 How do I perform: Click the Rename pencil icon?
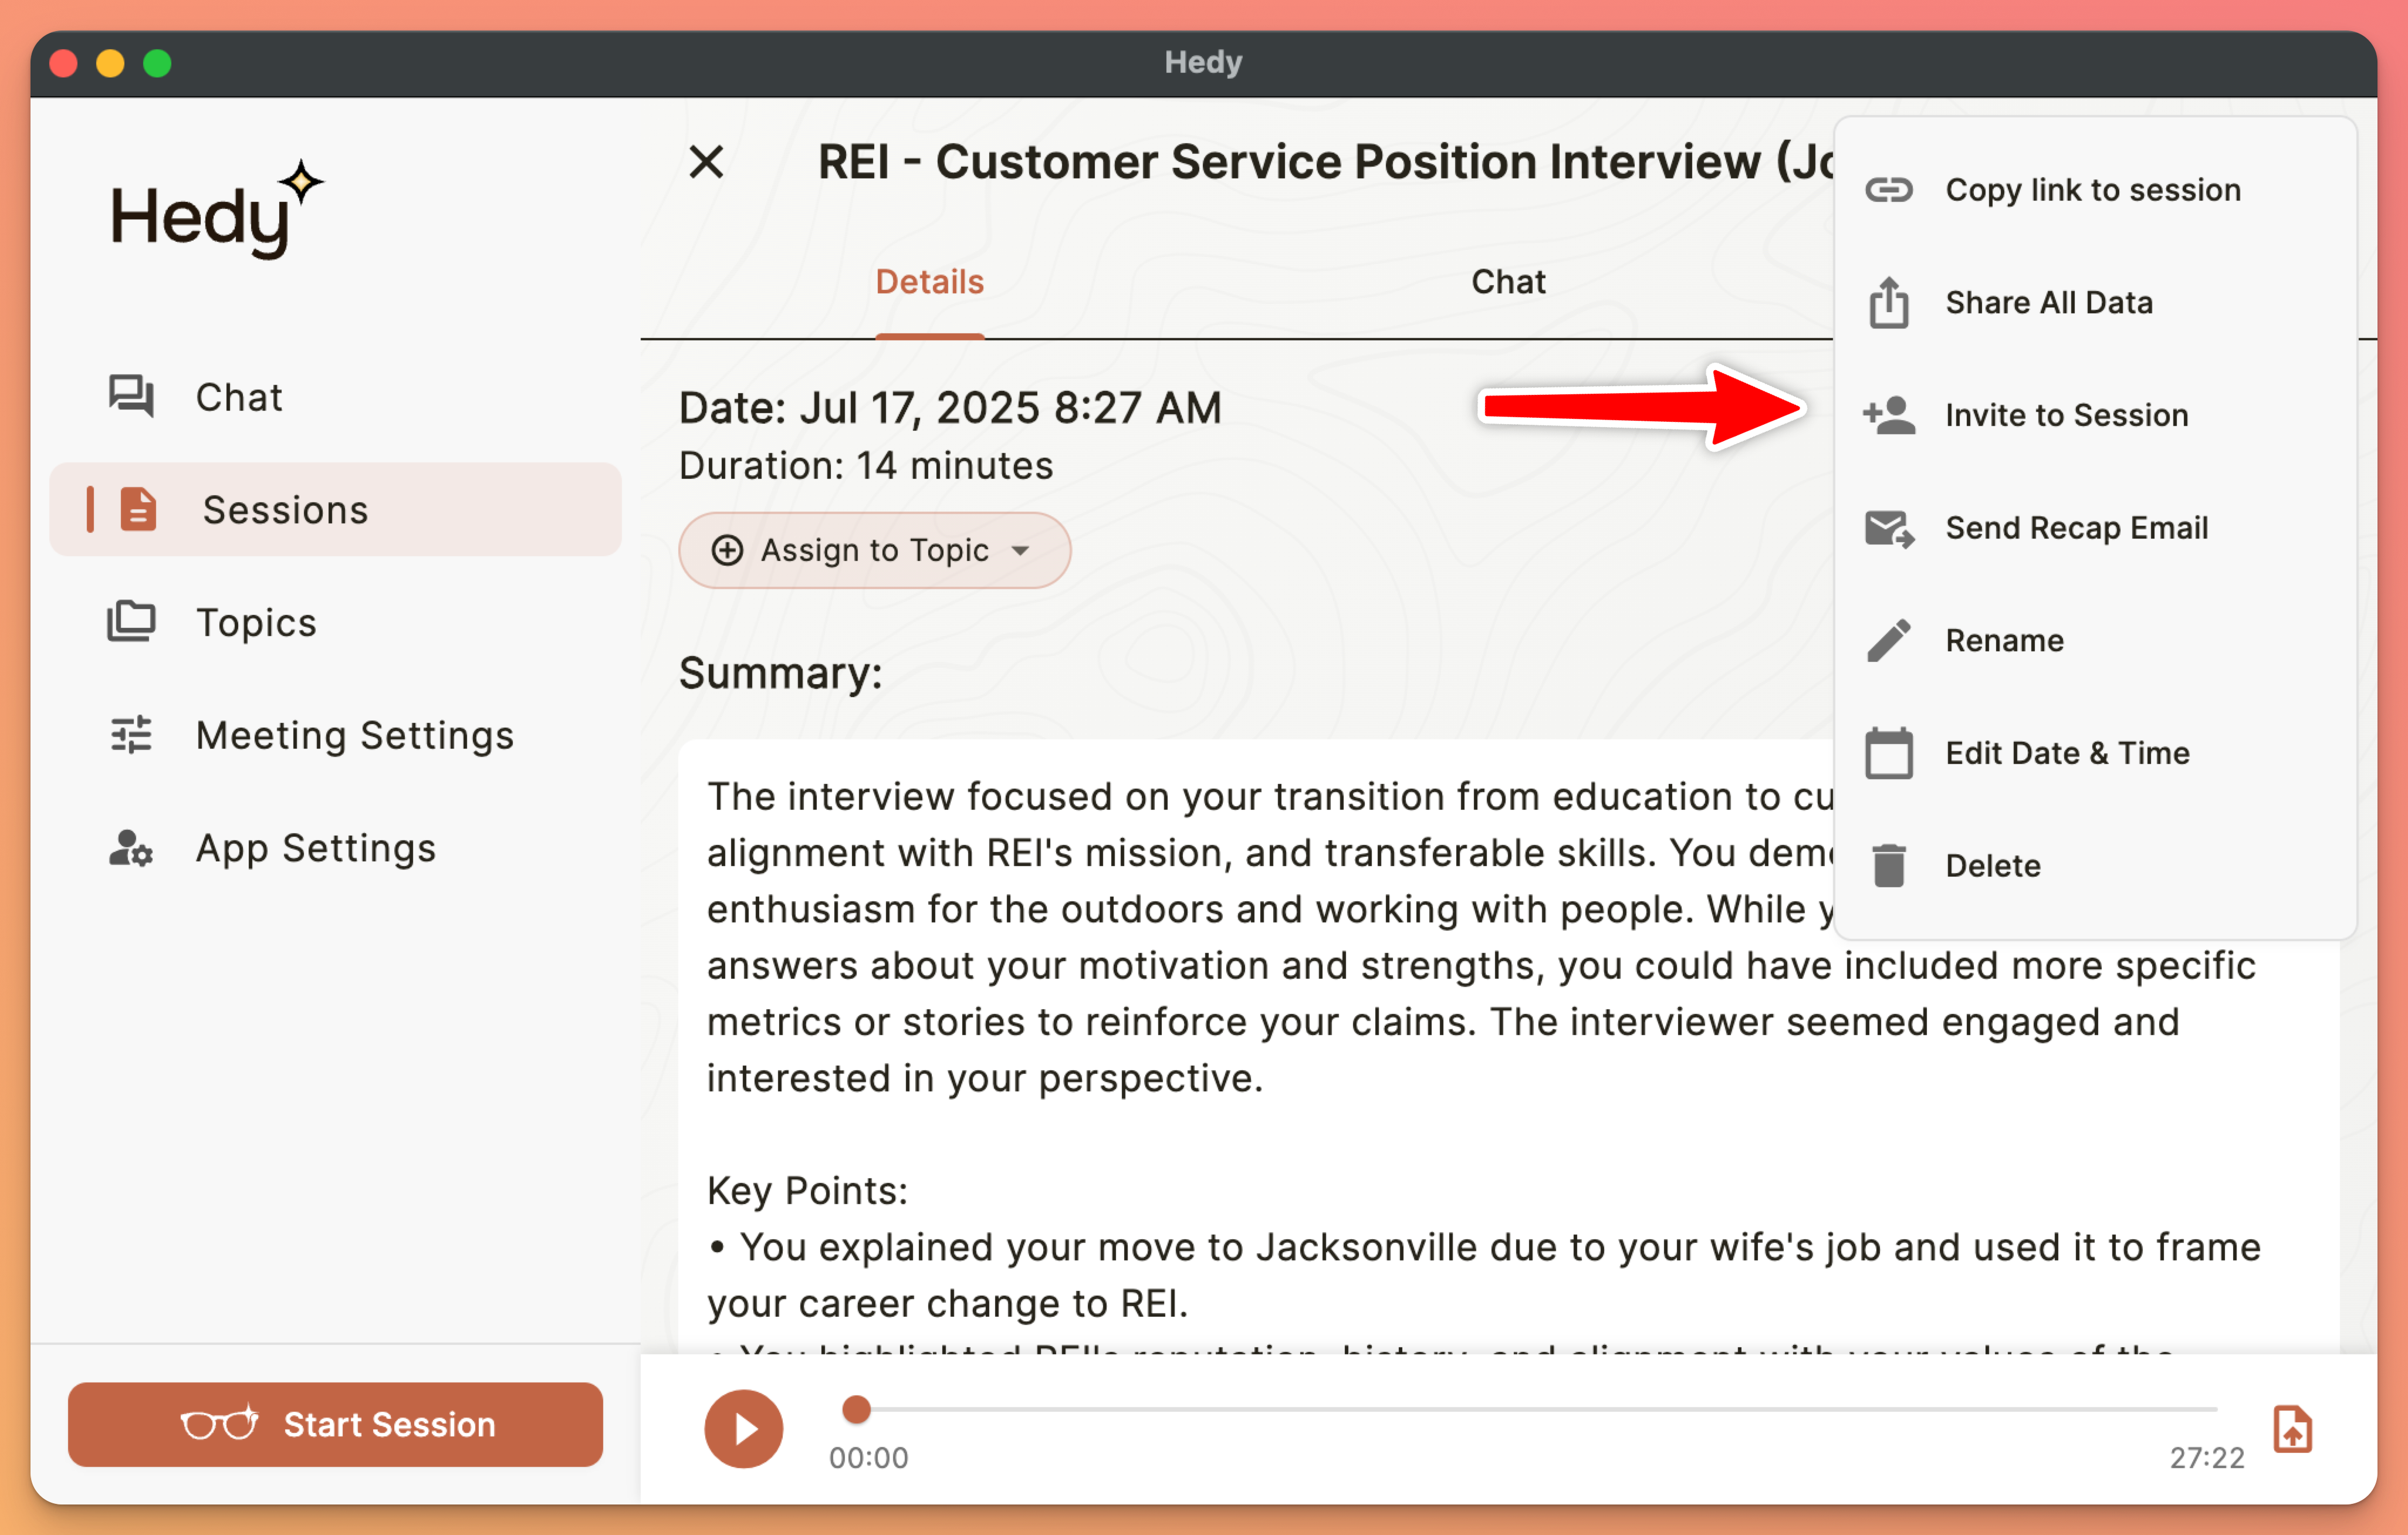(1888, 640)
